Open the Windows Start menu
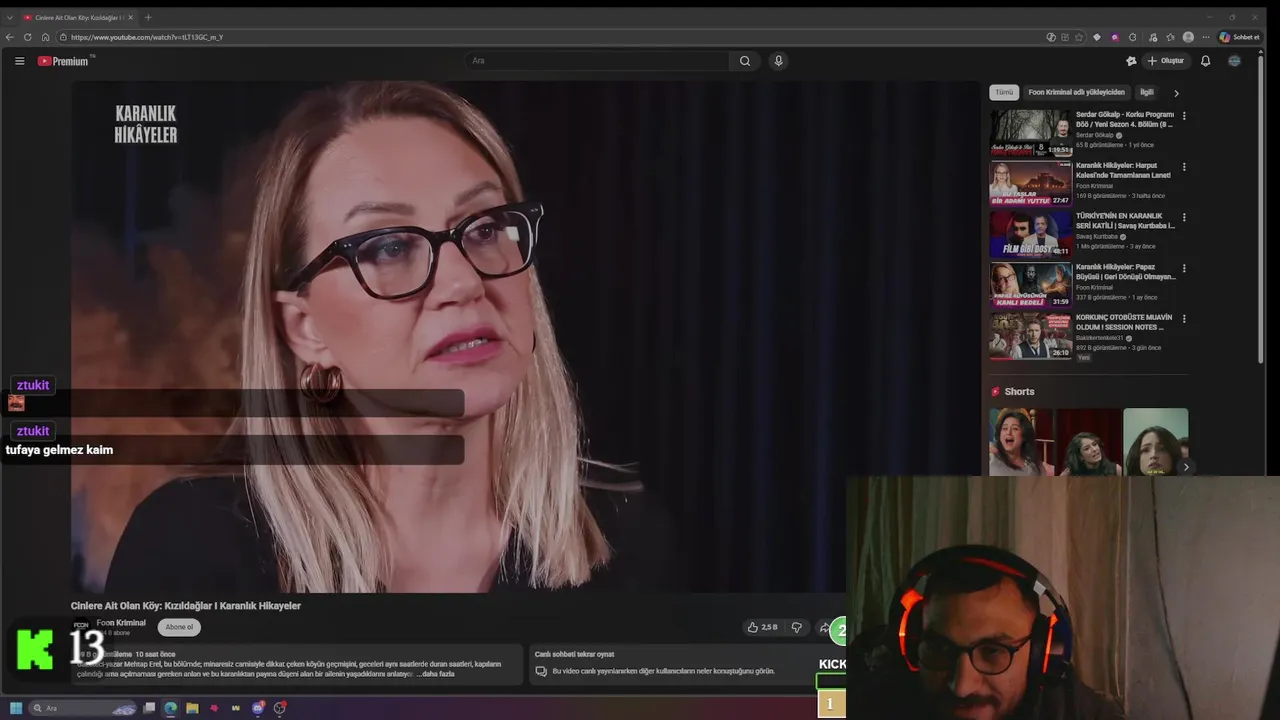 (16, 708)
